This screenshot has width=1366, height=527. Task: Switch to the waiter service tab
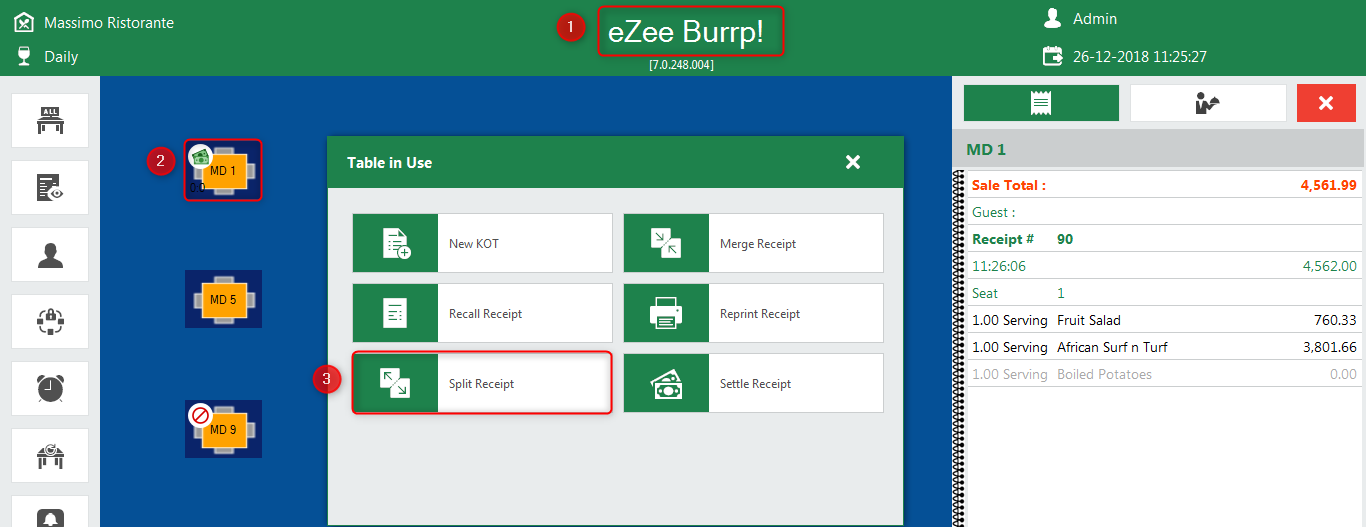click(1208, 103)
